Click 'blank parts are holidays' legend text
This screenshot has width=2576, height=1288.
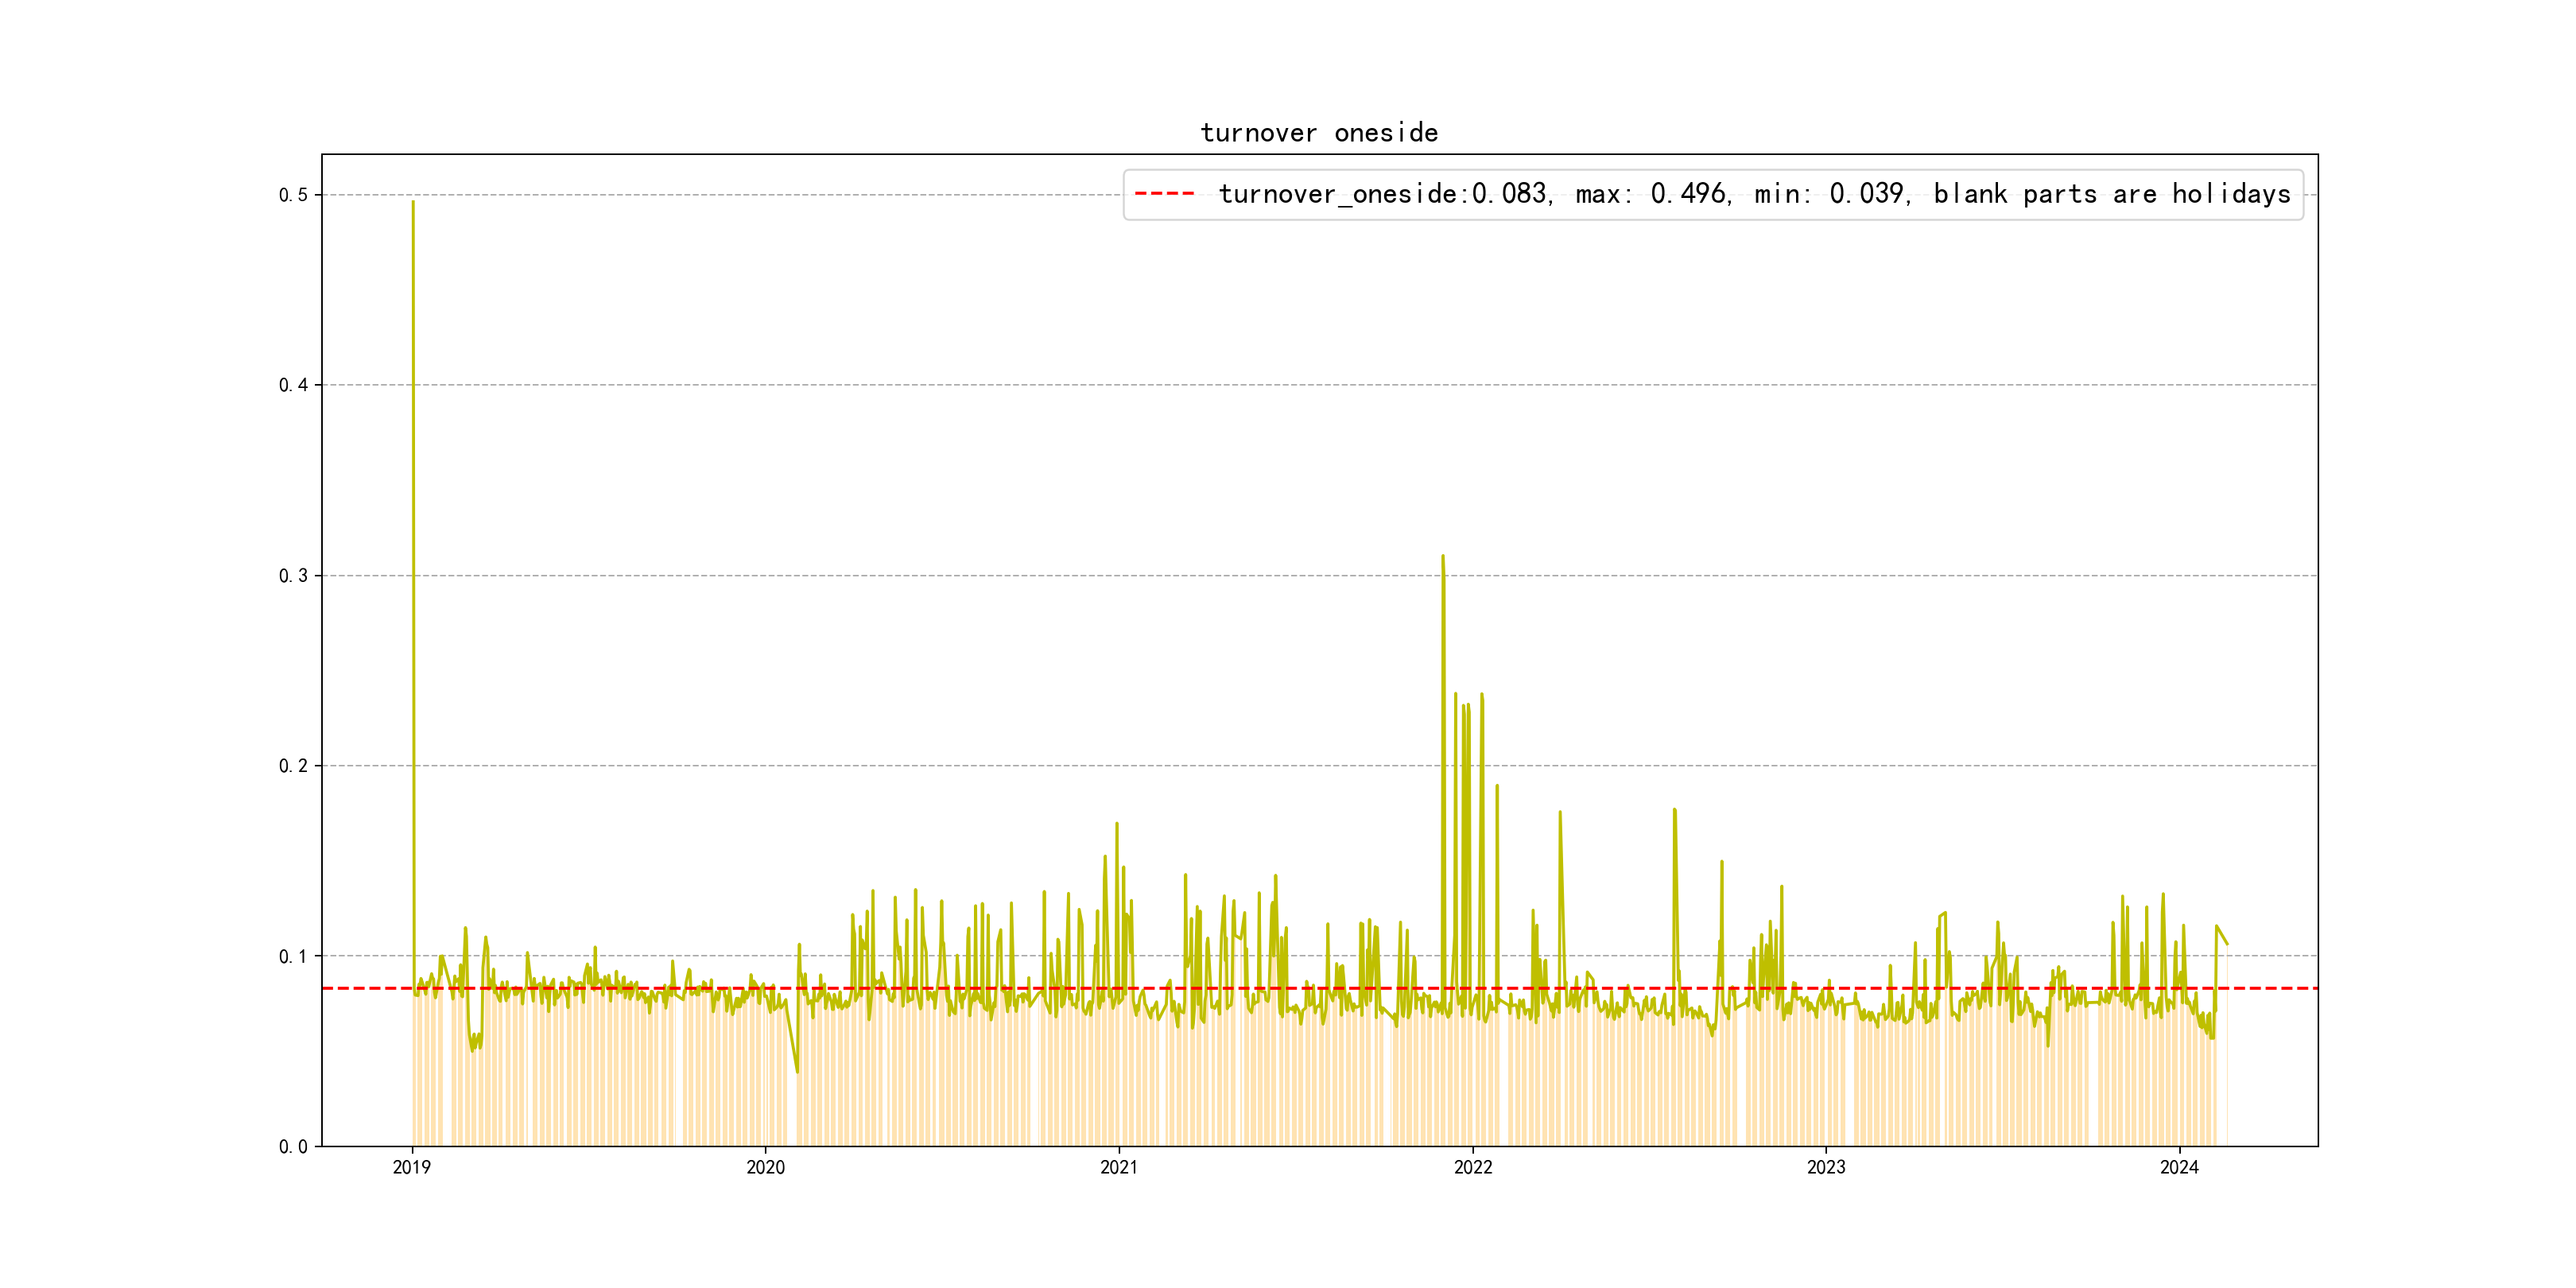2111,194
